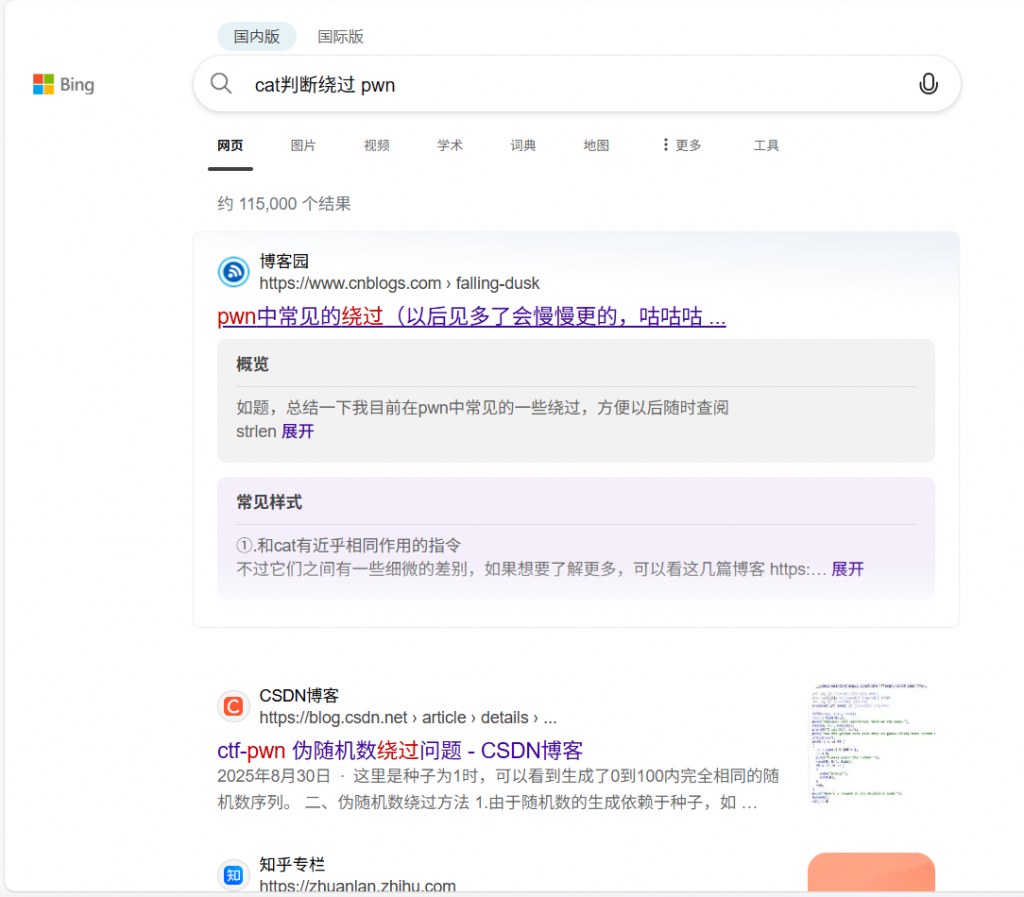
Task: Click the CSDN博客 site favicon
Action: coord(234,707)
